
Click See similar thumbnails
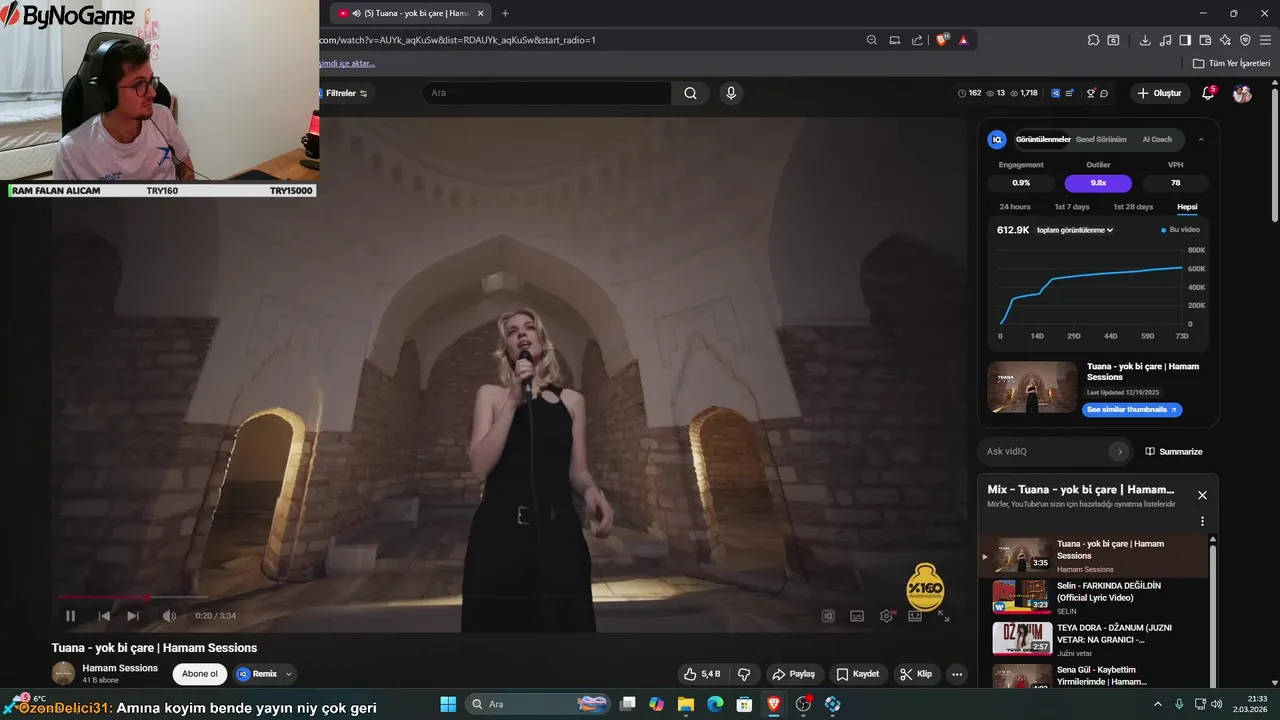1132,410
